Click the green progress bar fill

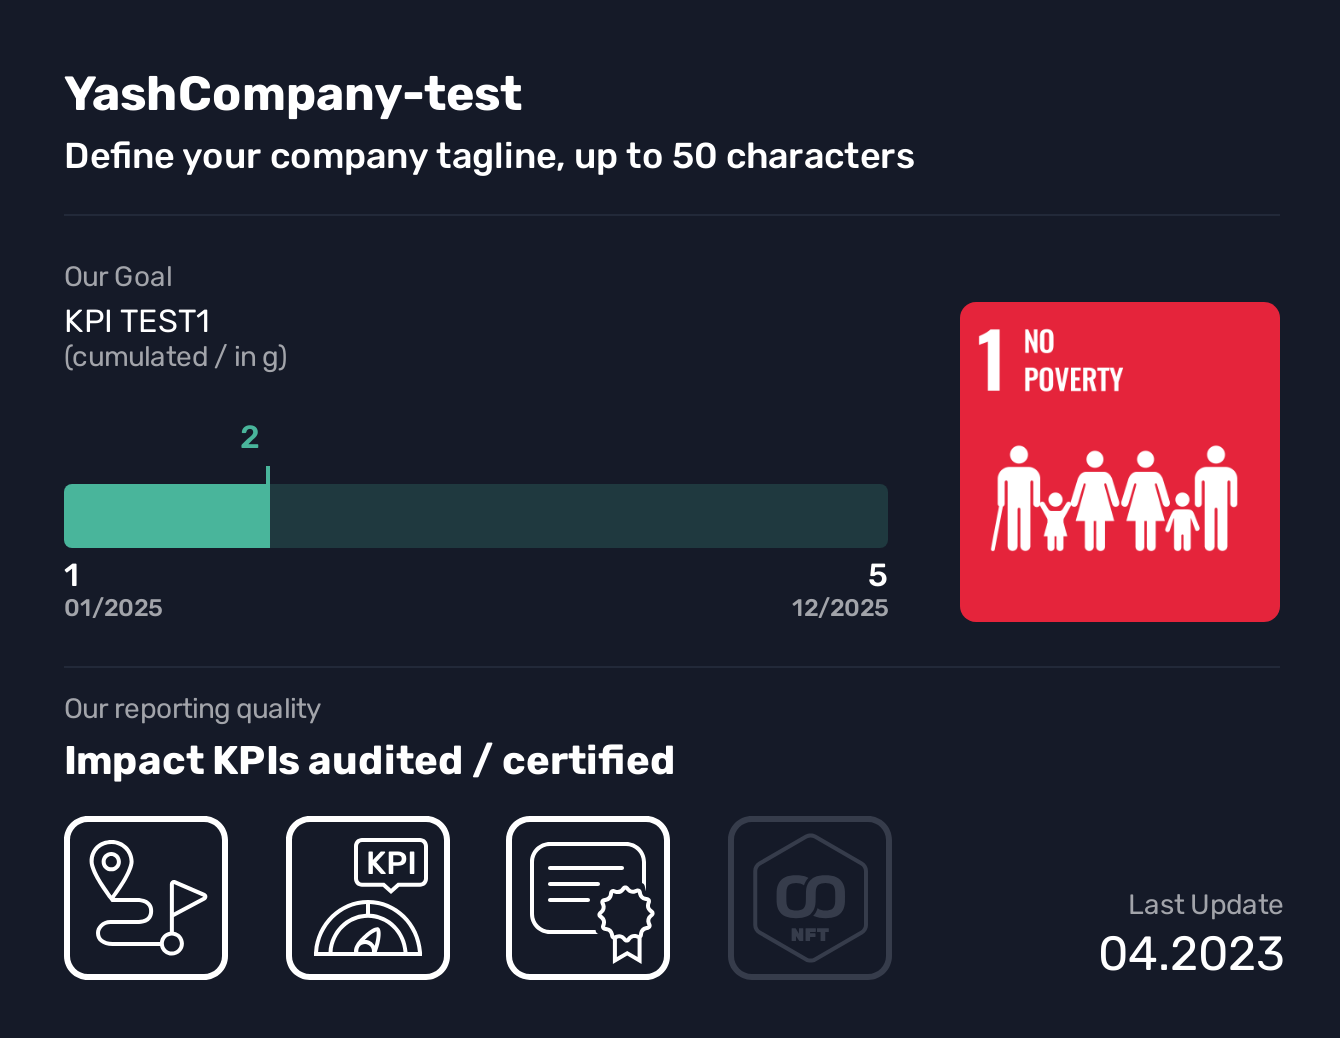(x=166, y=516)
